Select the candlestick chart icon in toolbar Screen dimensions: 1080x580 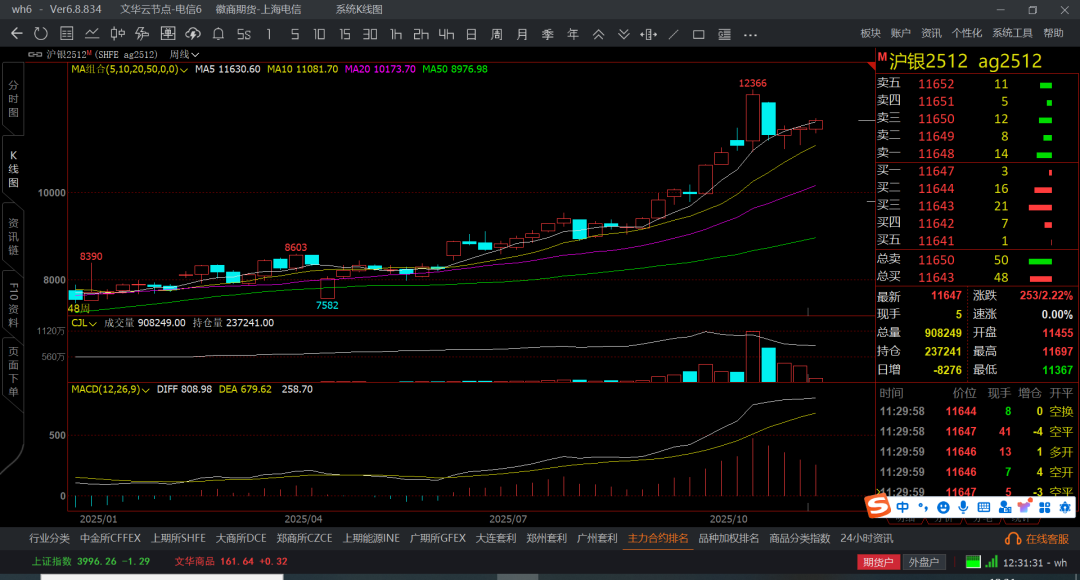click(117, 34)
